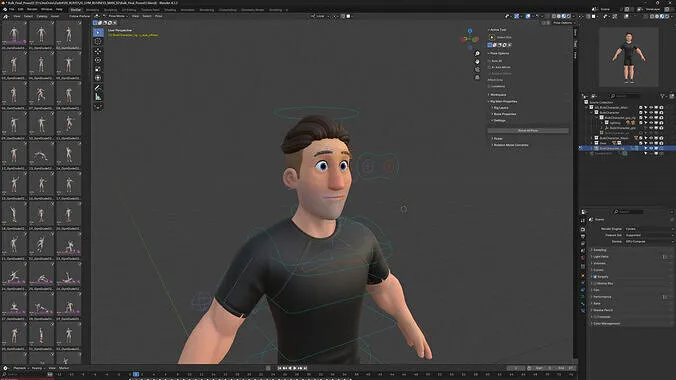Screen dimensions: 676x380
Task: Select the Move tool
Action: pyautogui.click(x=98, y=51)
